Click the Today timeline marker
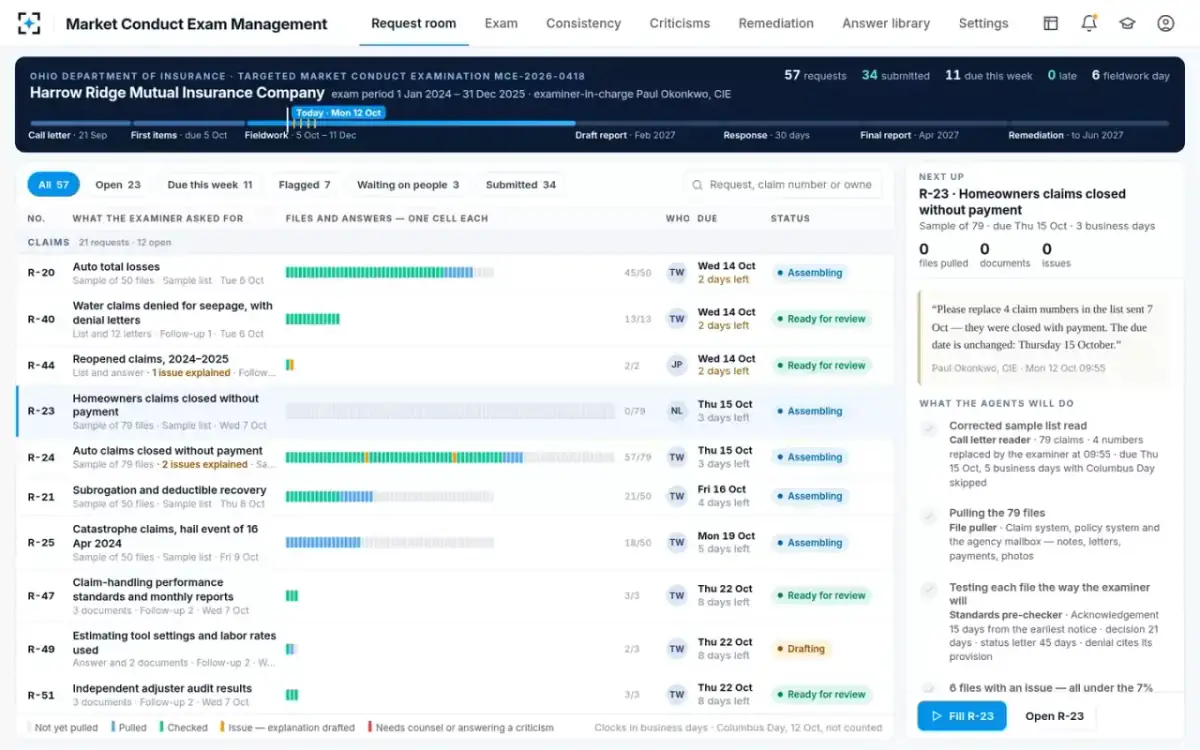 [x=338, y=113]
